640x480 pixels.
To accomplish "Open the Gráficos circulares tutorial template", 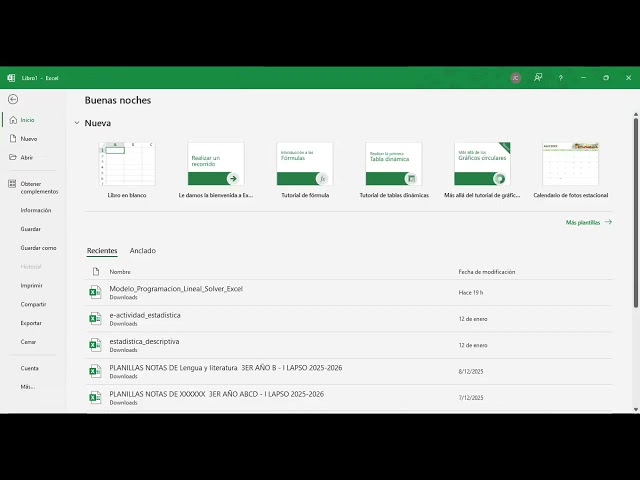I will 482,170.
